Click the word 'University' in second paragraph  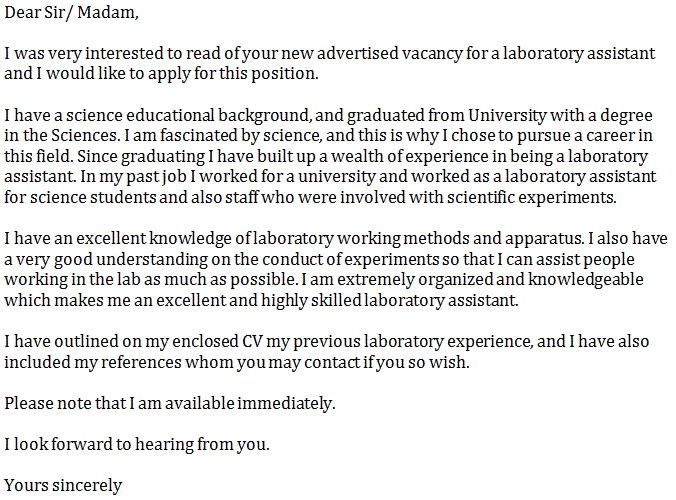[x=507, y=116]
